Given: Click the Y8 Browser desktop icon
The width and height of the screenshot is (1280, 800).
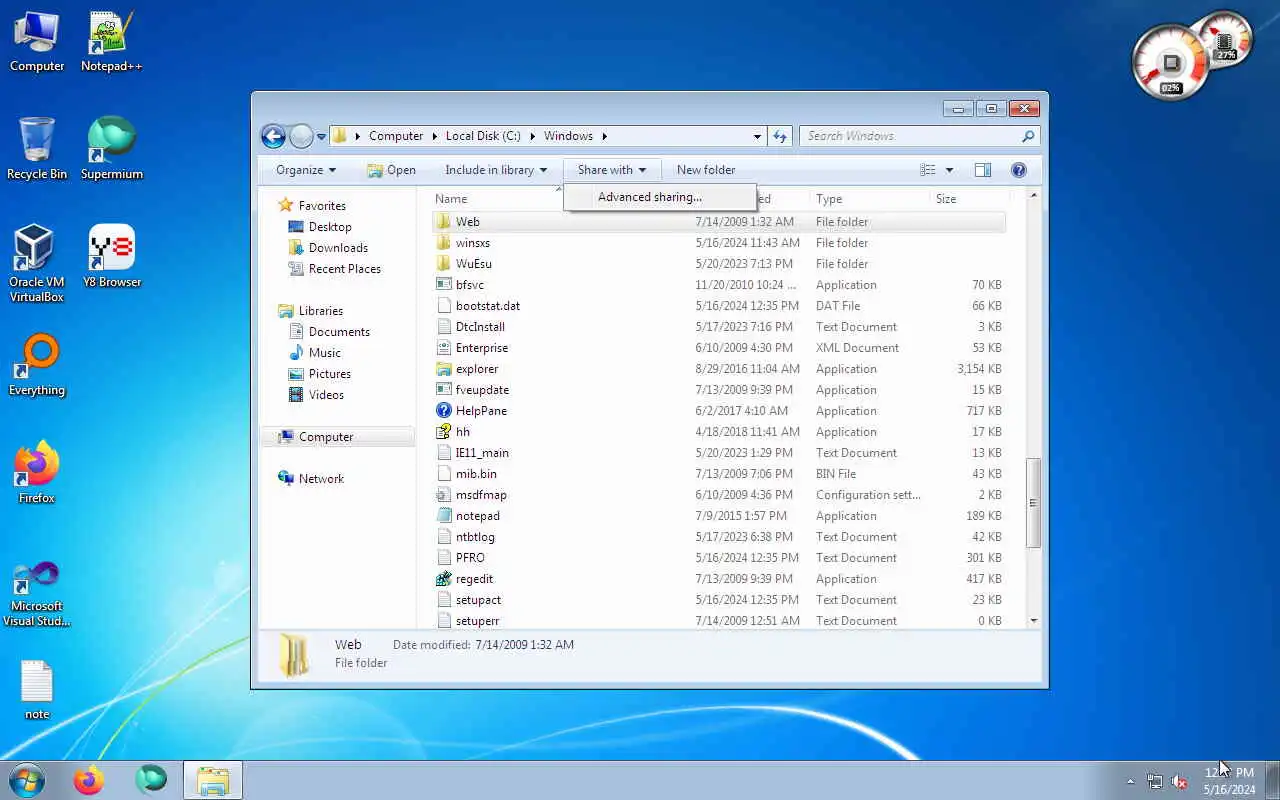Looking at the screenshot, I should click(111, 257).
